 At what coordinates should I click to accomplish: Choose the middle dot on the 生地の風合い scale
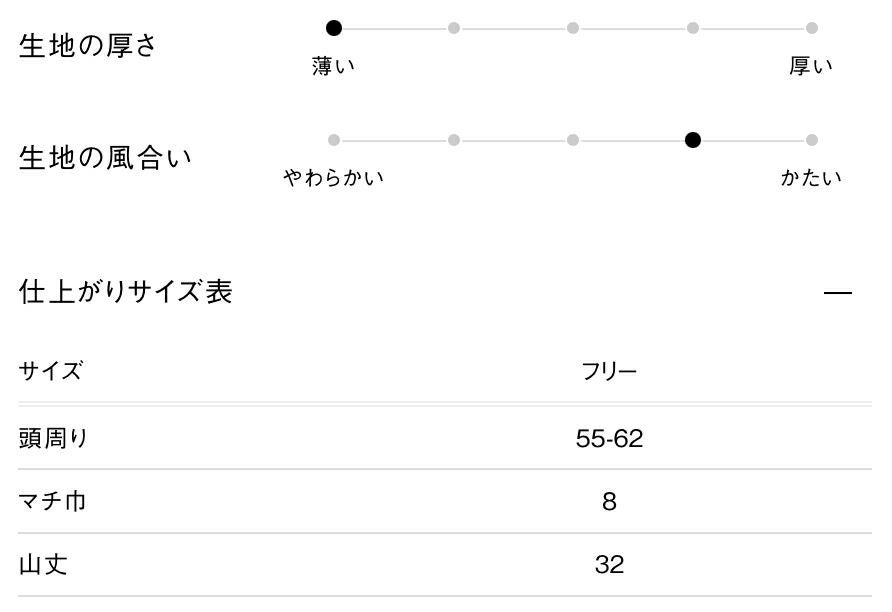click(573, 140)
